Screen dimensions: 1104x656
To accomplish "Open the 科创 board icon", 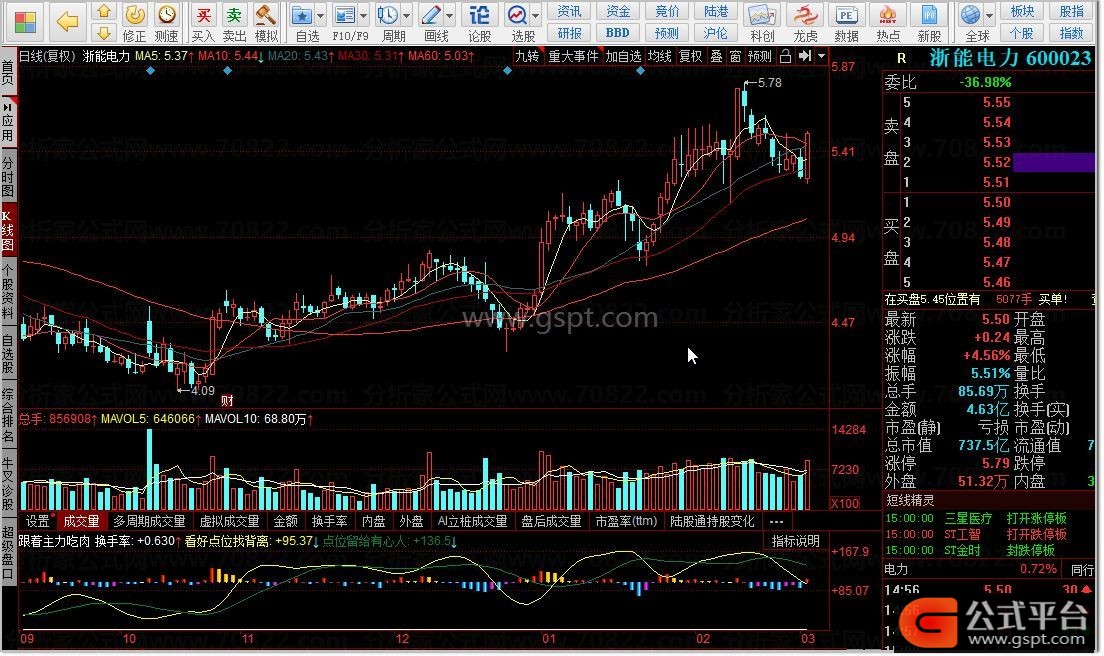I will pyautogui.click(x=762, y=23).
